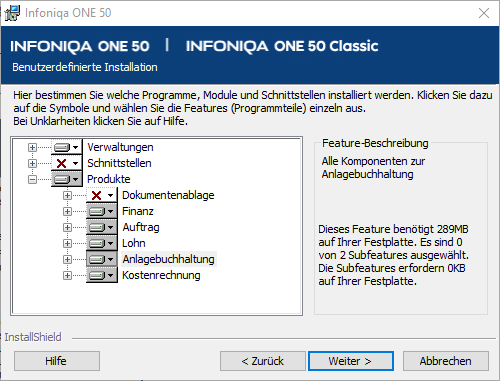The image size is (500, 381).
Task: Collapse the Produkte tree node
Action: (x=32, y=179)
